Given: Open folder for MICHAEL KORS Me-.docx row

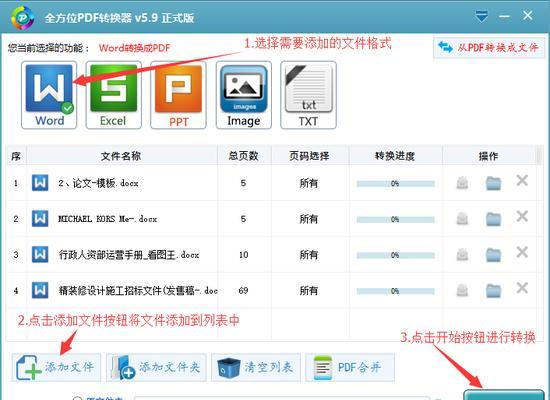Looking at the screenshot, I should [x=493, y=219].
